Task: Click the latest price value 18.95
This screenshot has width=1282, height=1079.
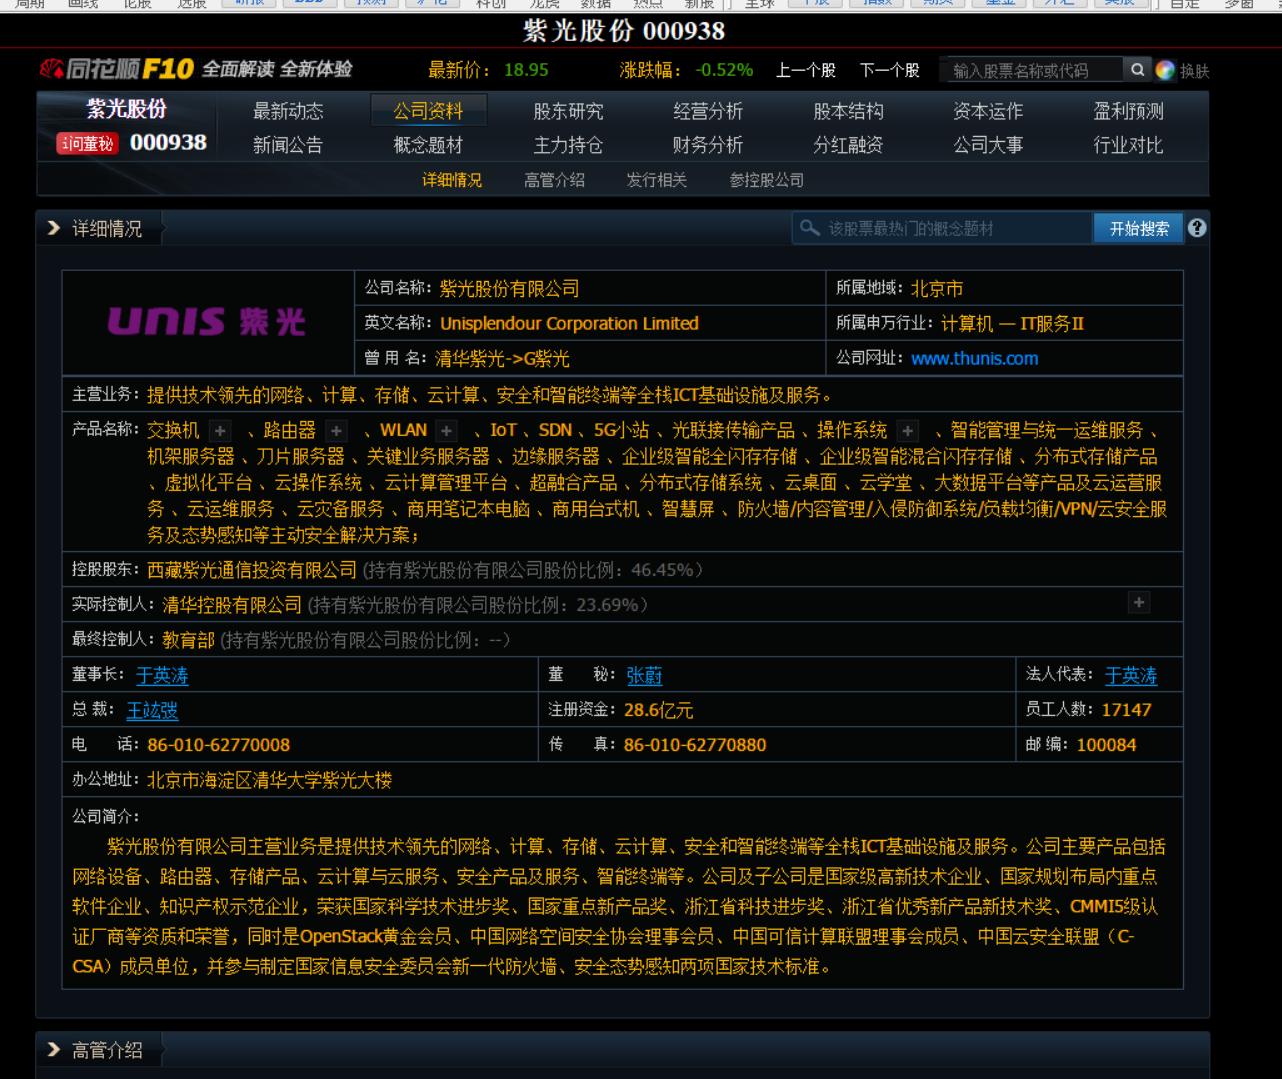Action: (x=526, y=70)
